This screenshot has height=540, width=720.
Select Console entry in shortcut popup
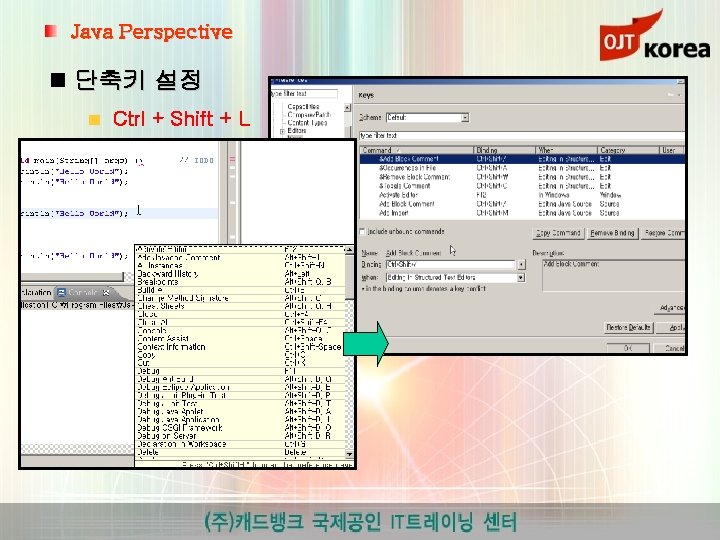click(240, 331)
